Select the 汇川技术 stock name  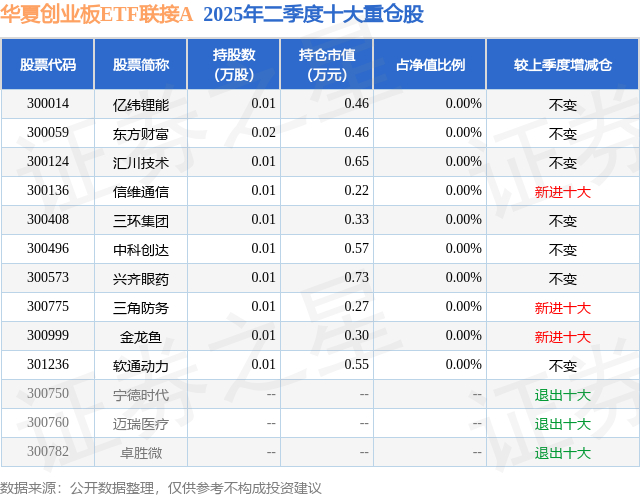click(141, 163)
